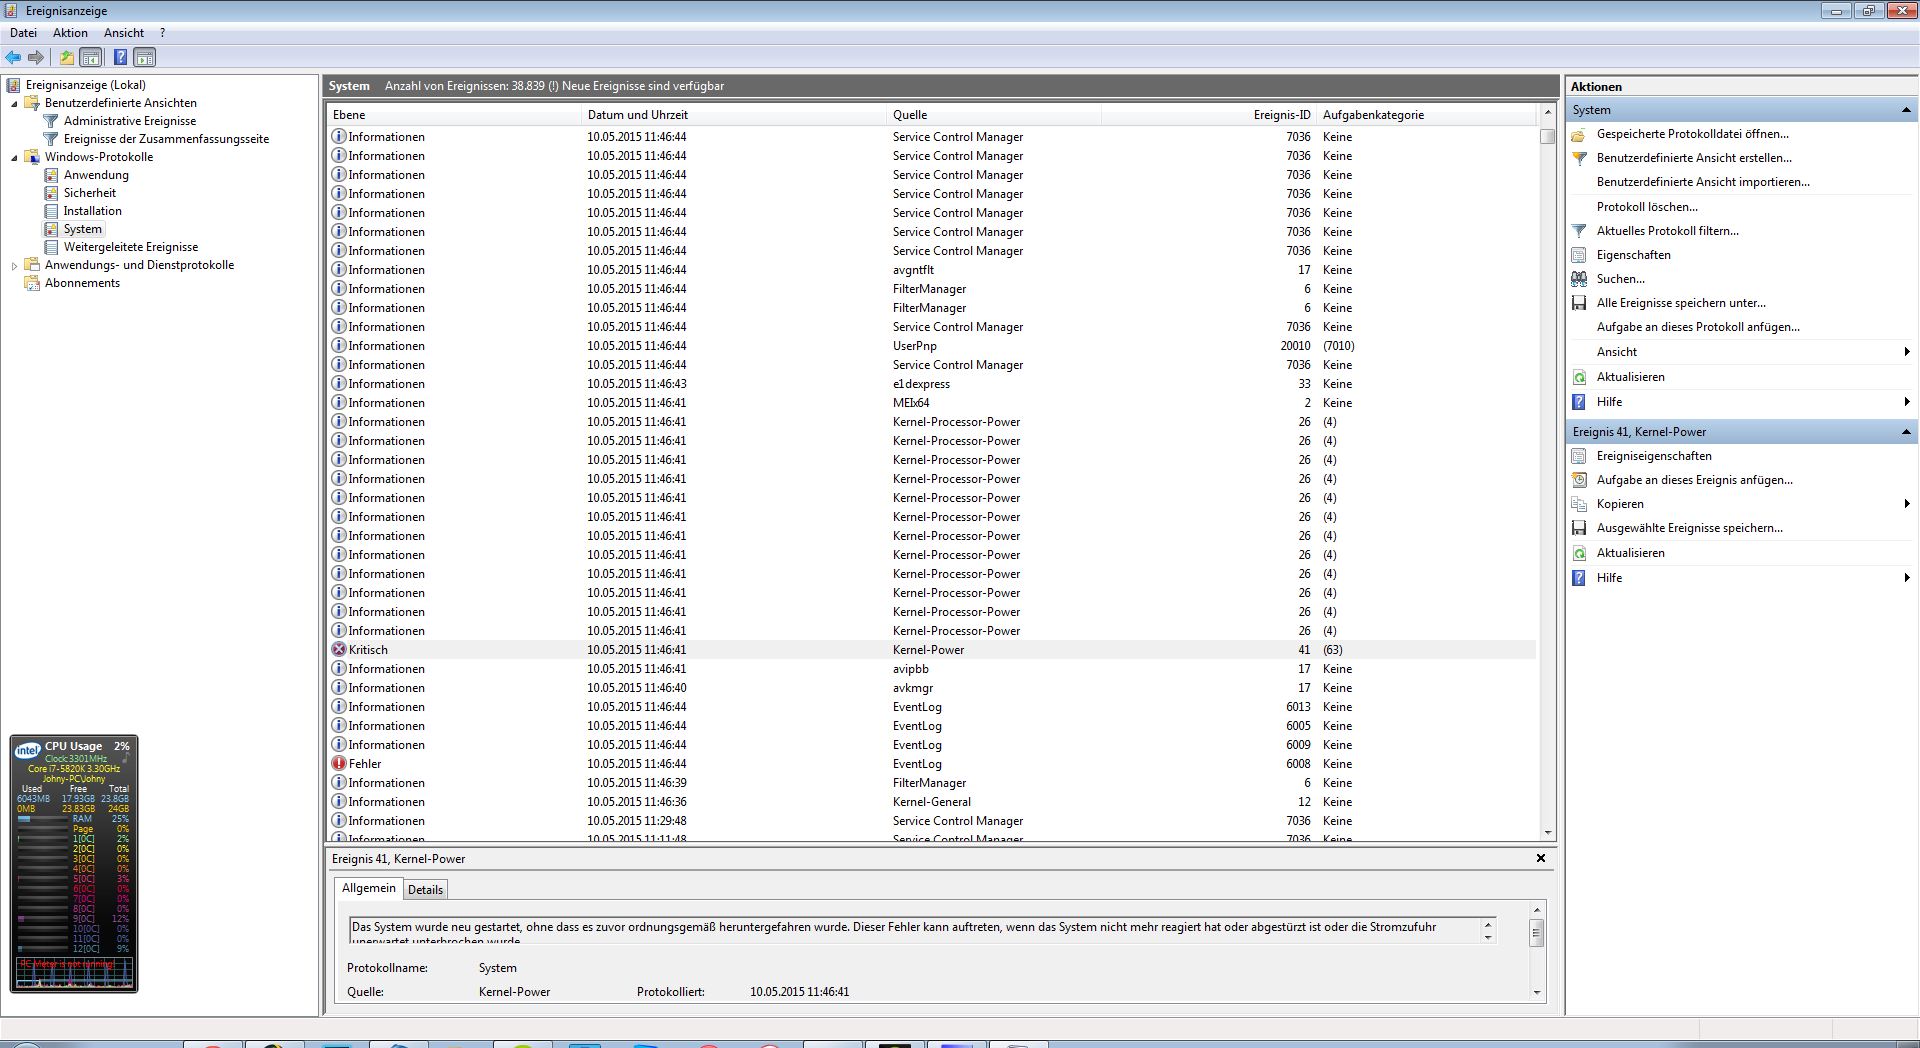Click the event list vertical scrollbar thumb

pyautogui.click(x=1548, y=136)
